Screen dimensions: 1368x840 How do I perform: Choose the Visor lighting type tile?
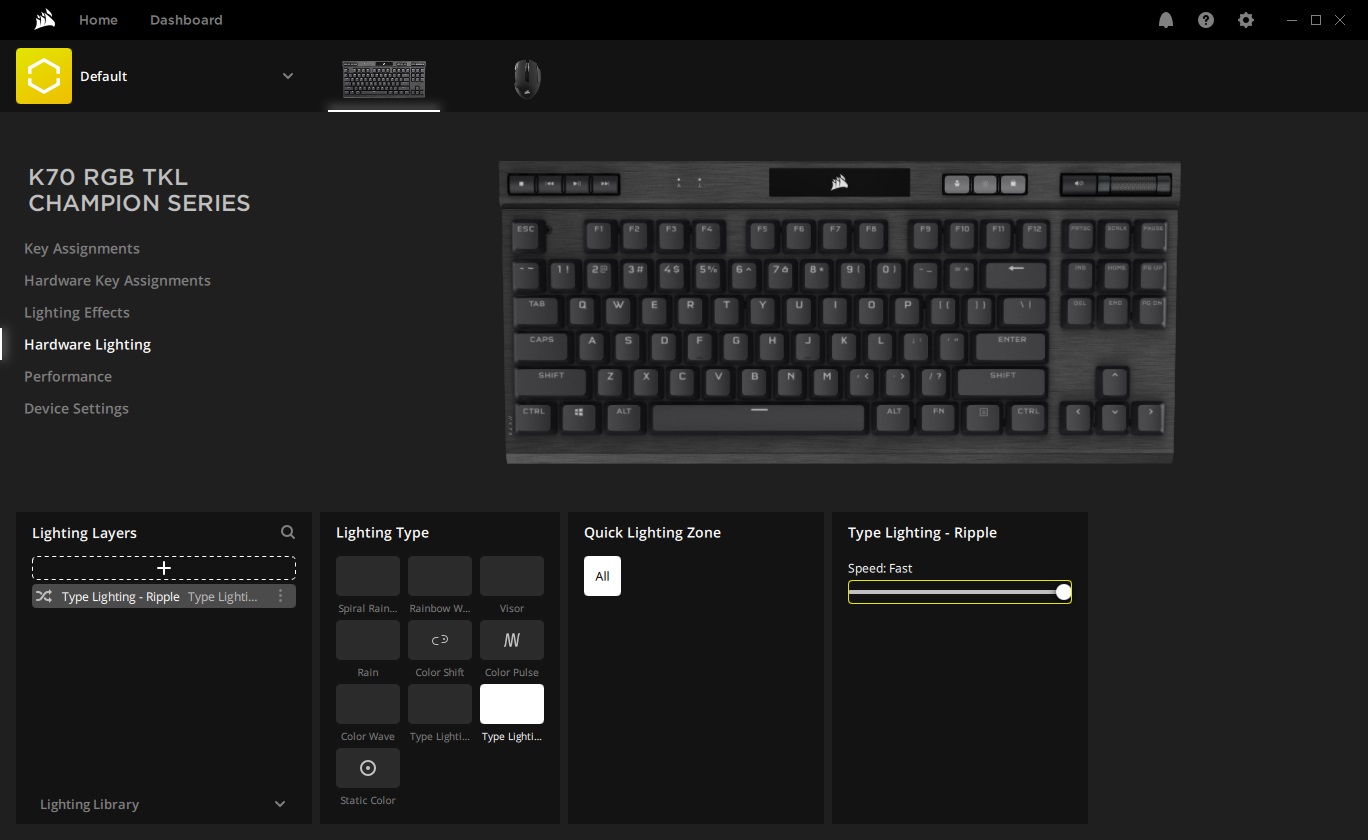point(512,576)
